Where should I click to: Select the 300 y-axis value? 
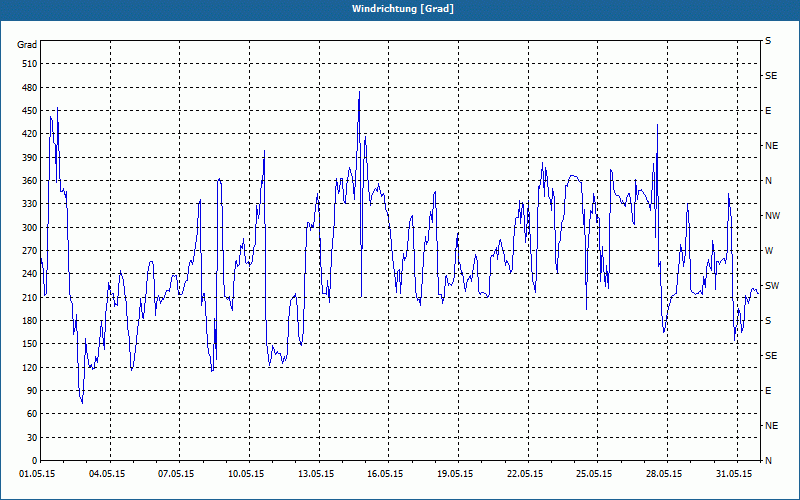(29, 227)
